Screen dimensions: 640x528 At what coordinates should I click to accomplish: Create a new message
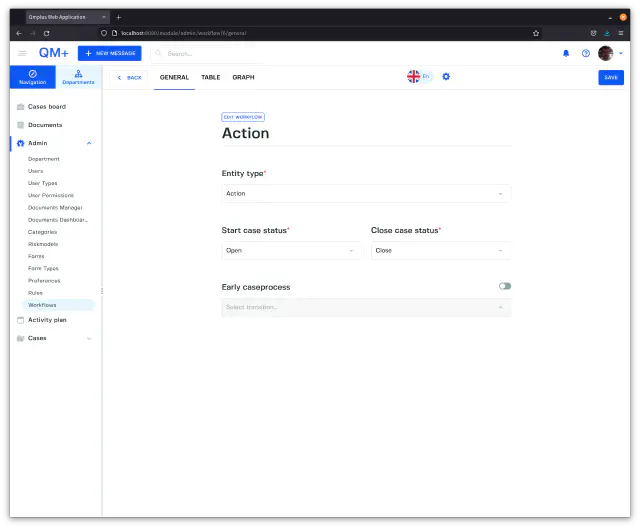(110, 53)
